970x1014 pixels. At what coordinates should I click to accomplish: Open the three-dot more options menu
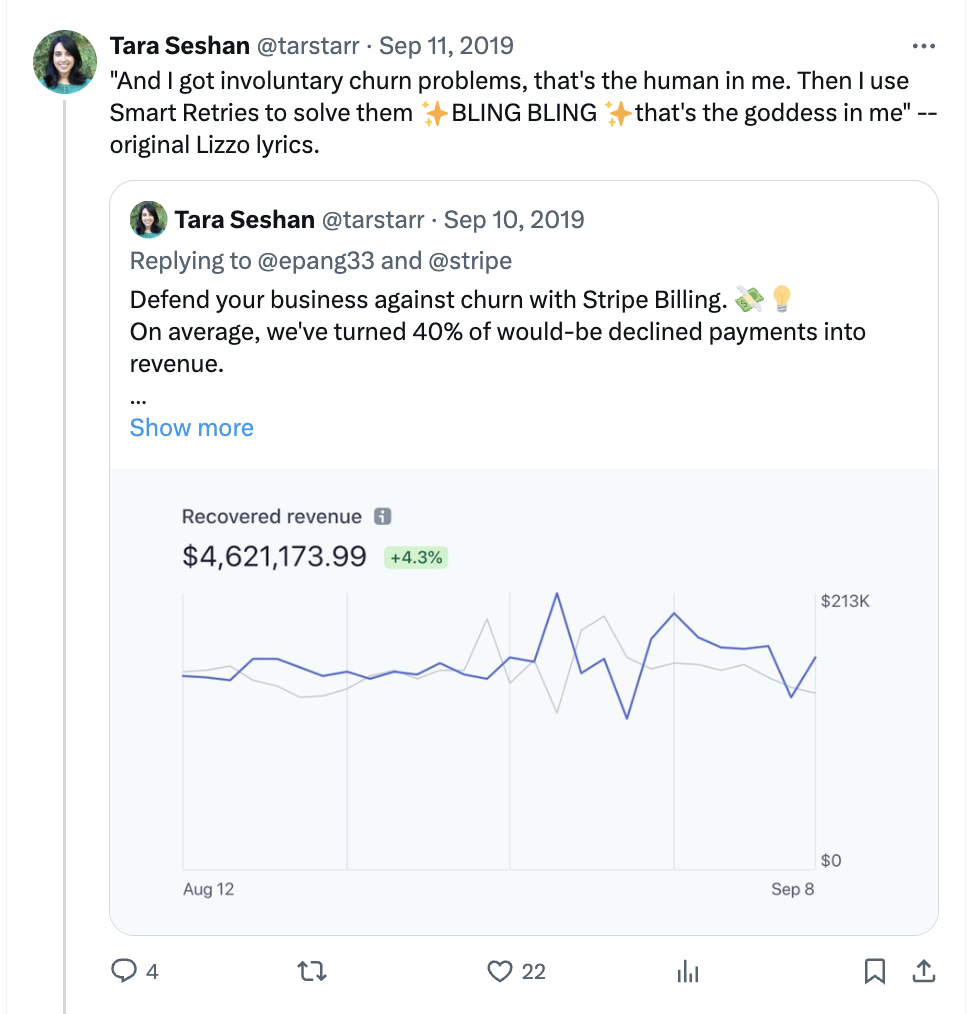pyautogui.click(x=923, y=46)
